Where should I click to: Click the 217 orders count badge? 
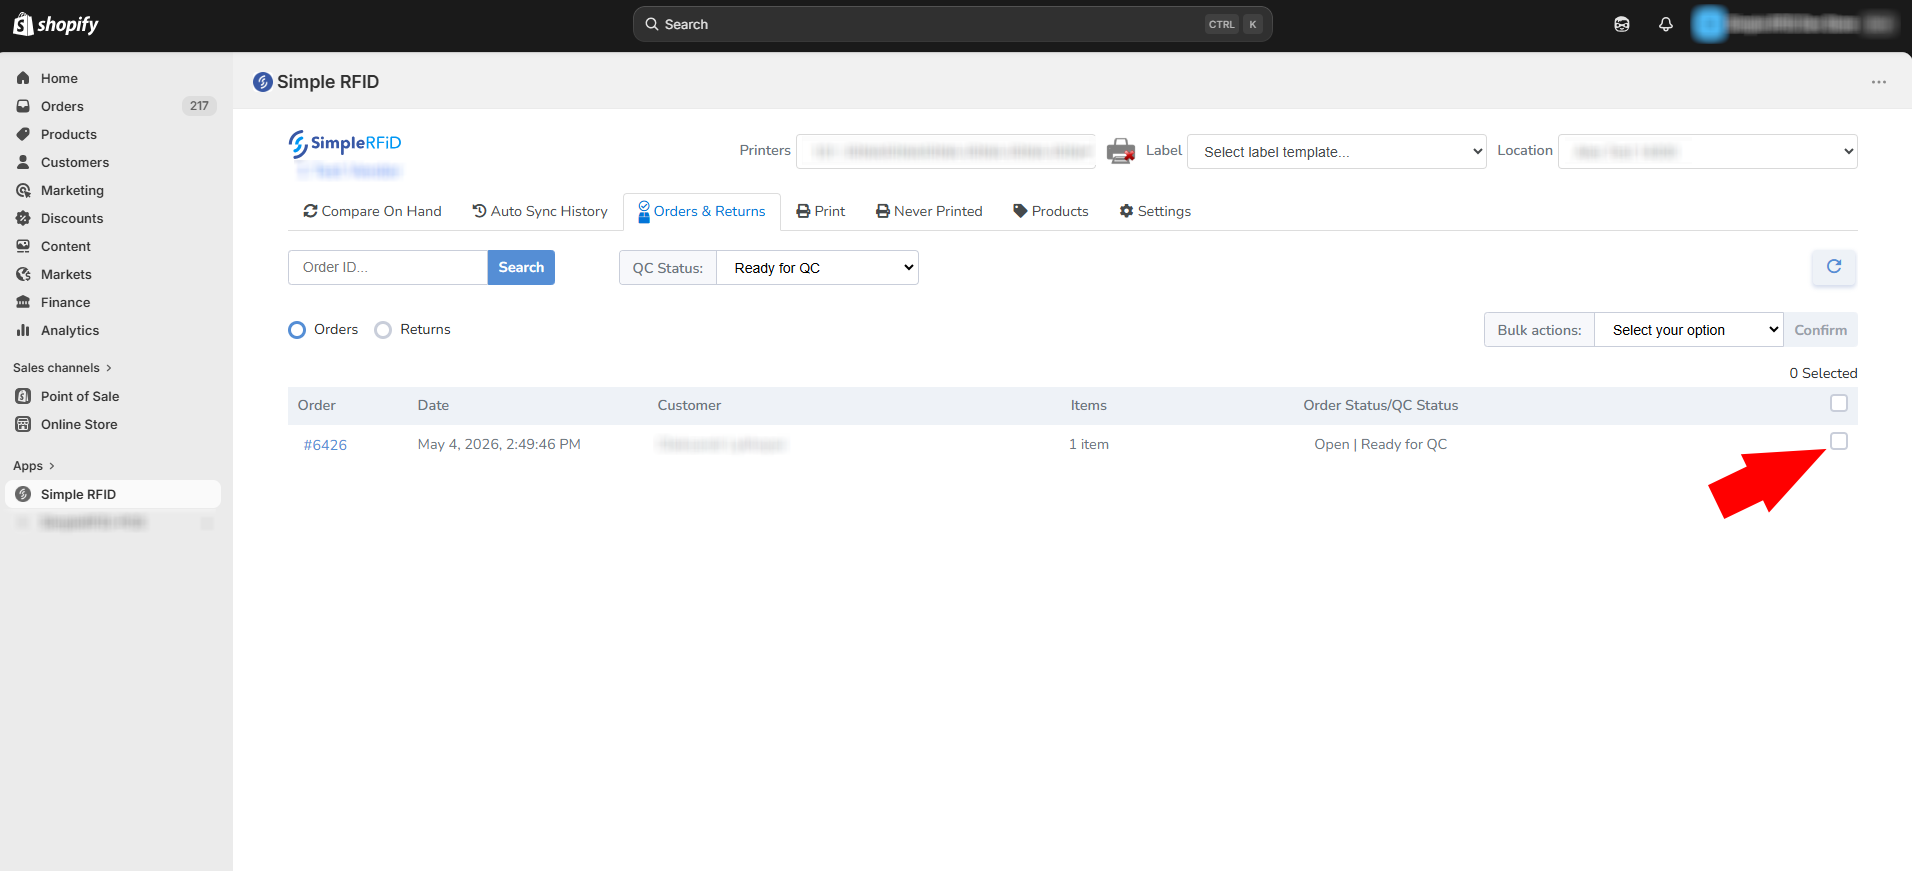point(199,106)
